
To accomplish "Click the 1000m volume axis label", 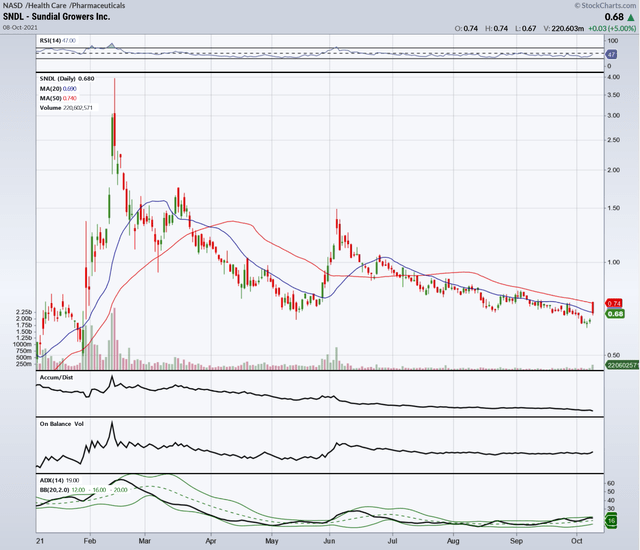I will click(x=23, y=344).
